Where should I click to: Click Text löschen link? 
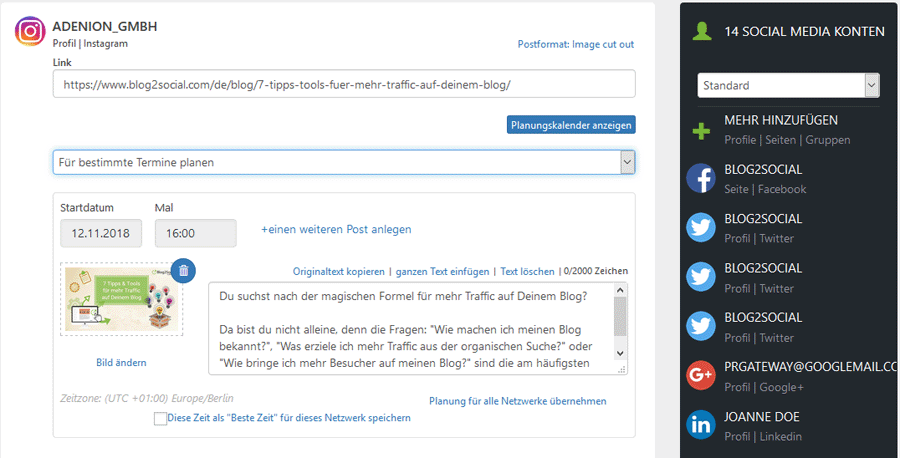pos(527,271)
